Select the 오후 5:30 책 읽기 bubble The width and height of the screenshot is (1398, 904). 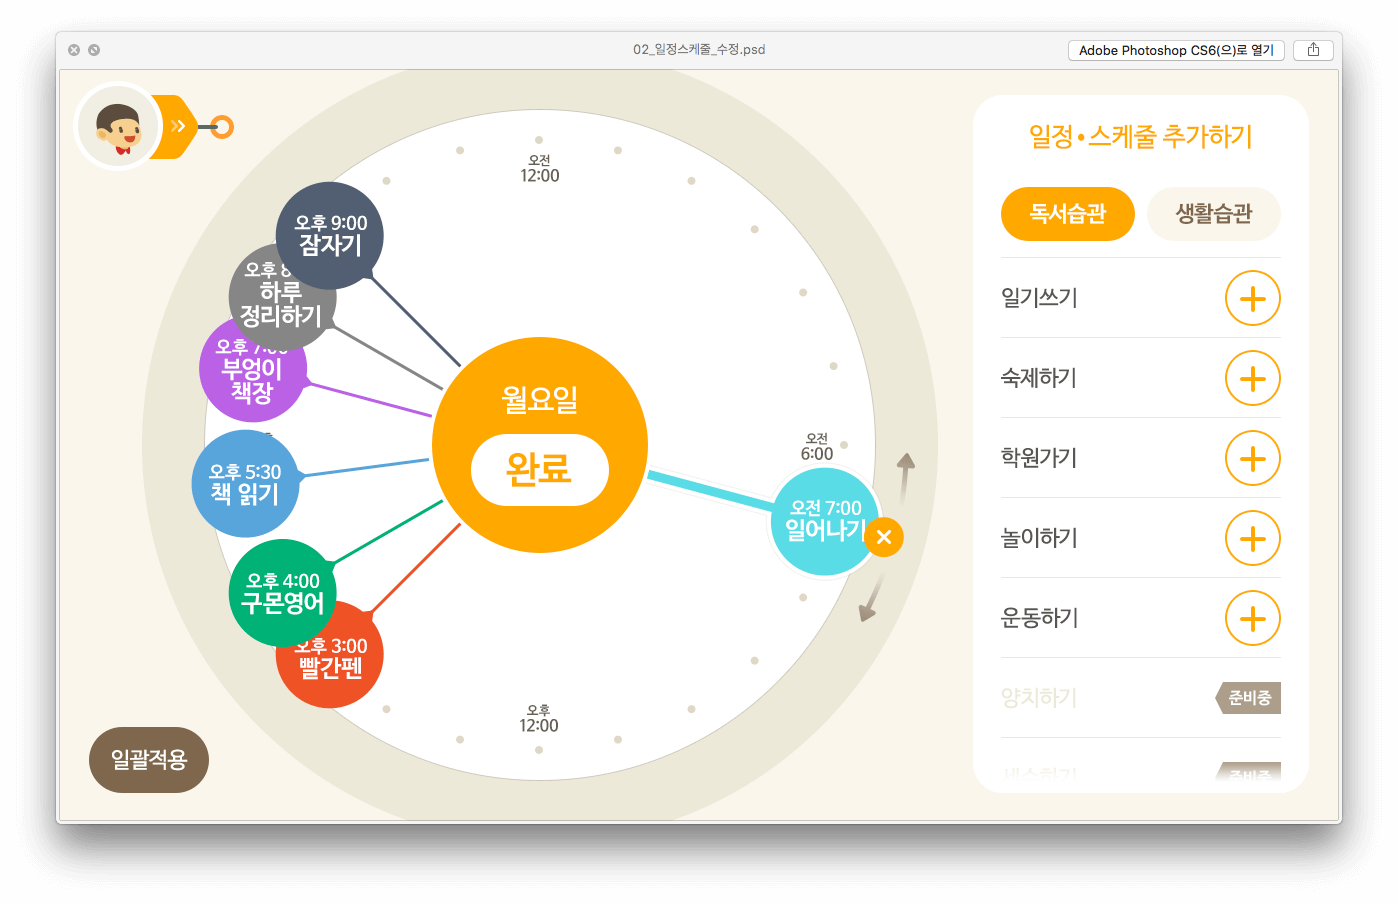pos(245,483)
